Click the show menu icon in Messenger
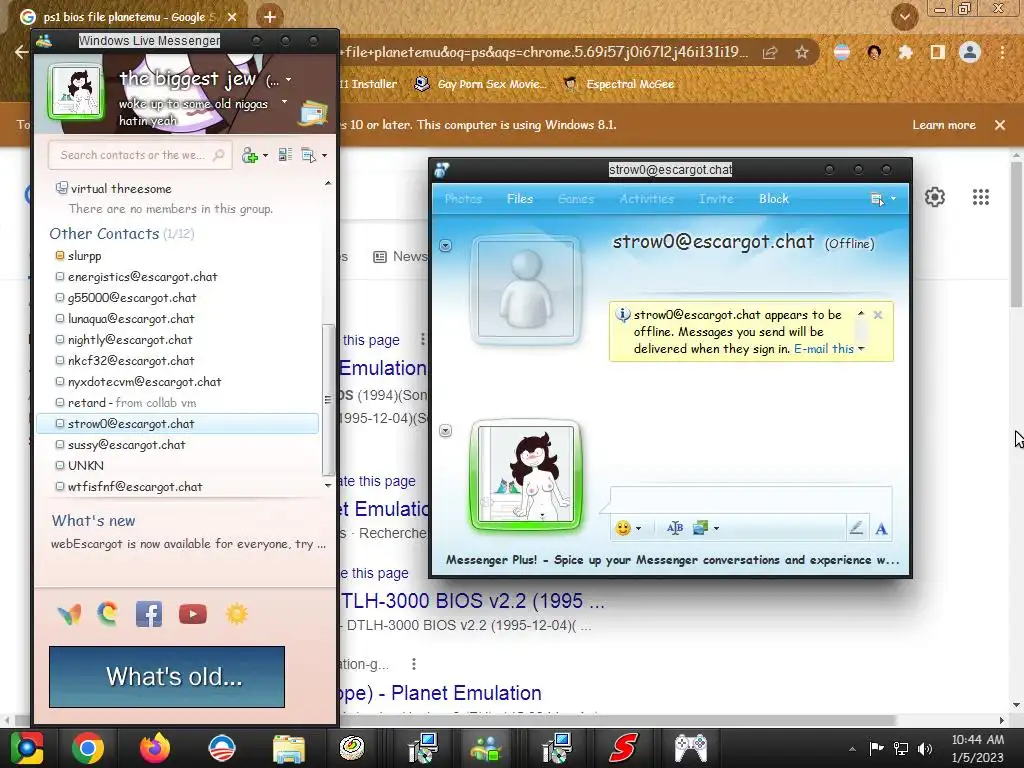The width and height of the screenshot is (1024, 768). tap(308, 155)
